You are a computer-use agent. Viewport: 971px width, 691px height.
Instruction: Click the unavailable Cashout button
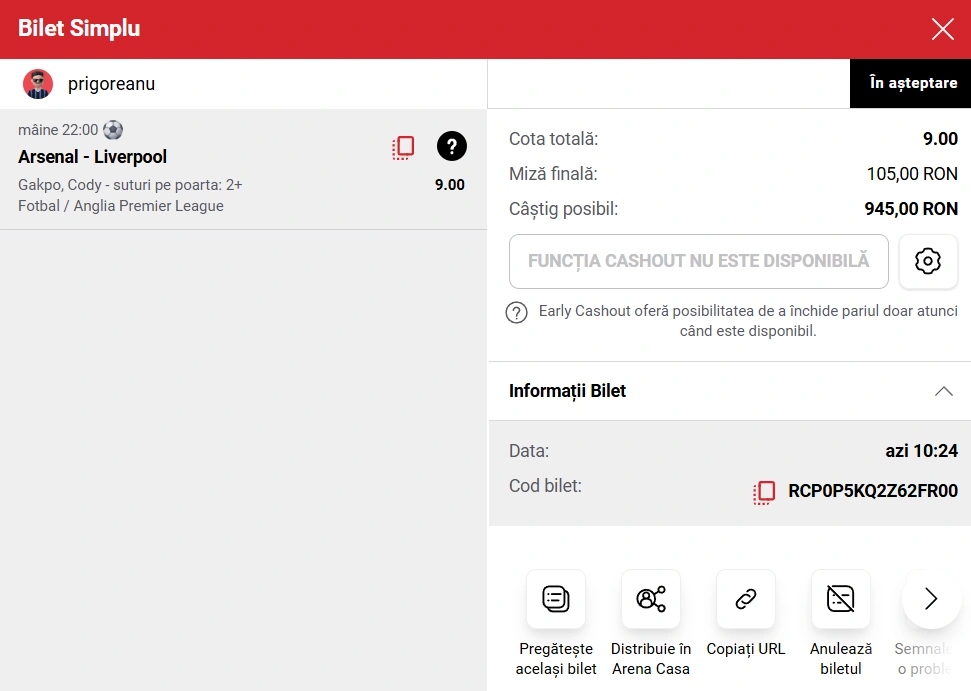pyautogui.click(x=698, y=261)
